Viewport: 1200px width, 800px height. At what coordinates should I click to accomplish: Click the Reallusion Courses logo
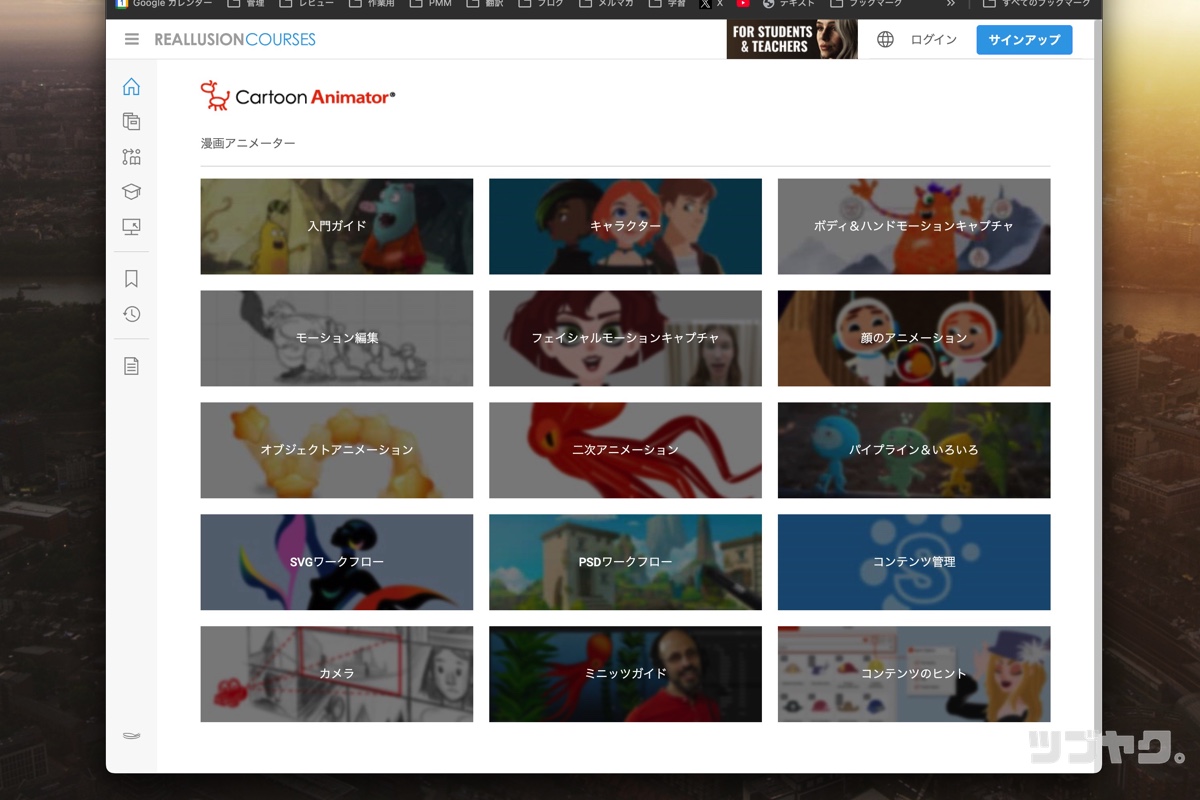pos(235,40)
